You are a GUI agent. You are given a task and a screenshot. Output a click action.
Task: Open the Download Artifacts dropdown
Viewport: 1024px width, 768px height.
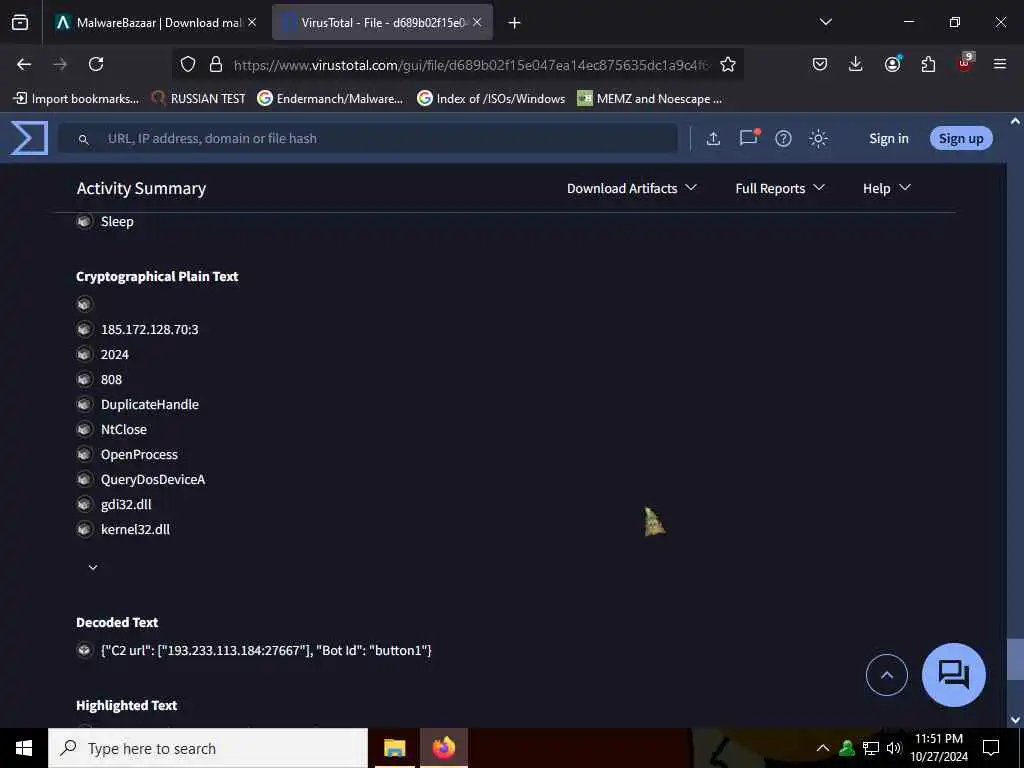click(x=632, y=188)
